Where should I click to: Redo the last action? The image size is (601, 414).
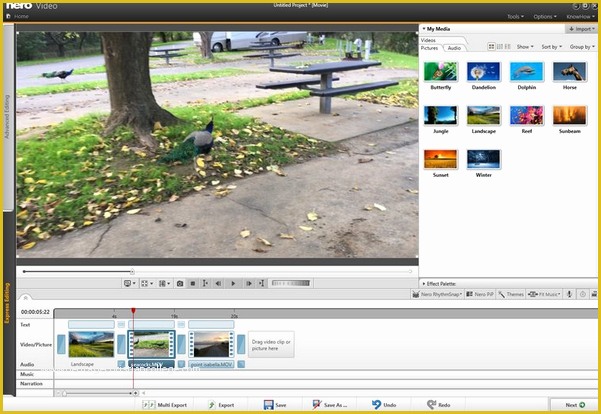(x=438, y=405)
